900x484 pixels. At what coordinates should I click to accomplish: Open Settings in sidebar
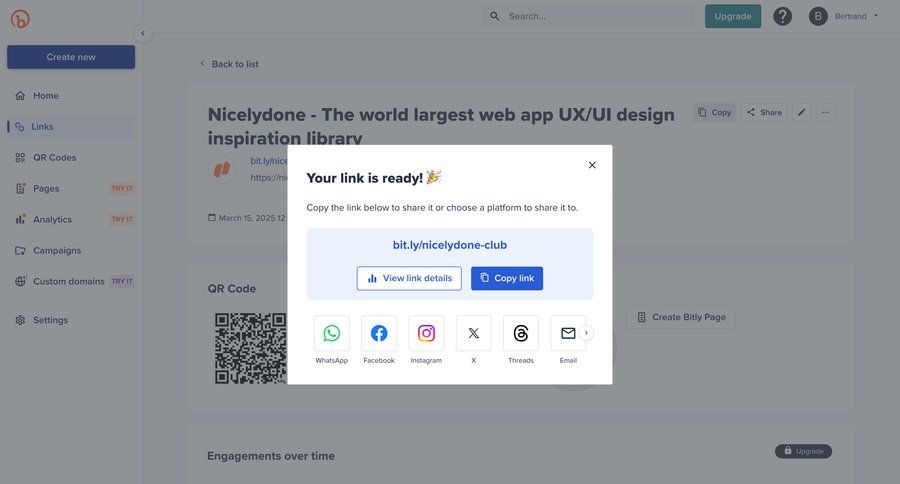(71, 320)
